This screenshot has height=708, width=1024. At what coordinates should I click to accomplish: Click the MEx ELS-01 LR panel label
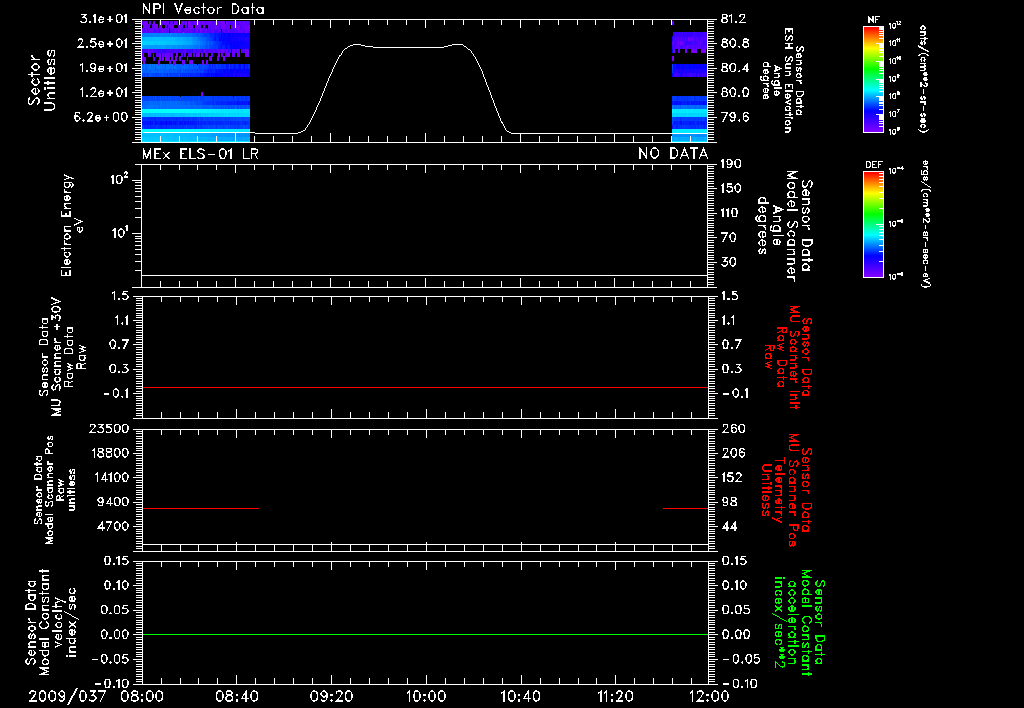pyautogui.click(x=200, y=153)
